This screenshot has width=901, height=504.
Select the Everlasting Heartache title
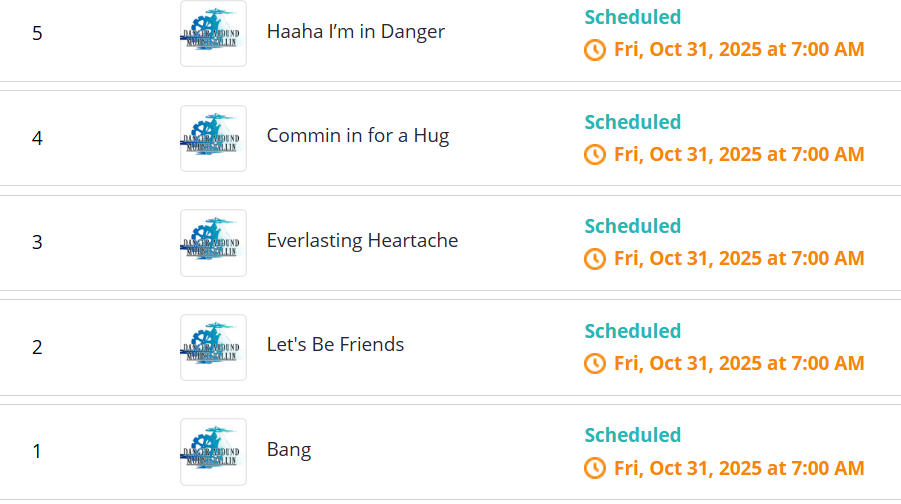point(362,241)
